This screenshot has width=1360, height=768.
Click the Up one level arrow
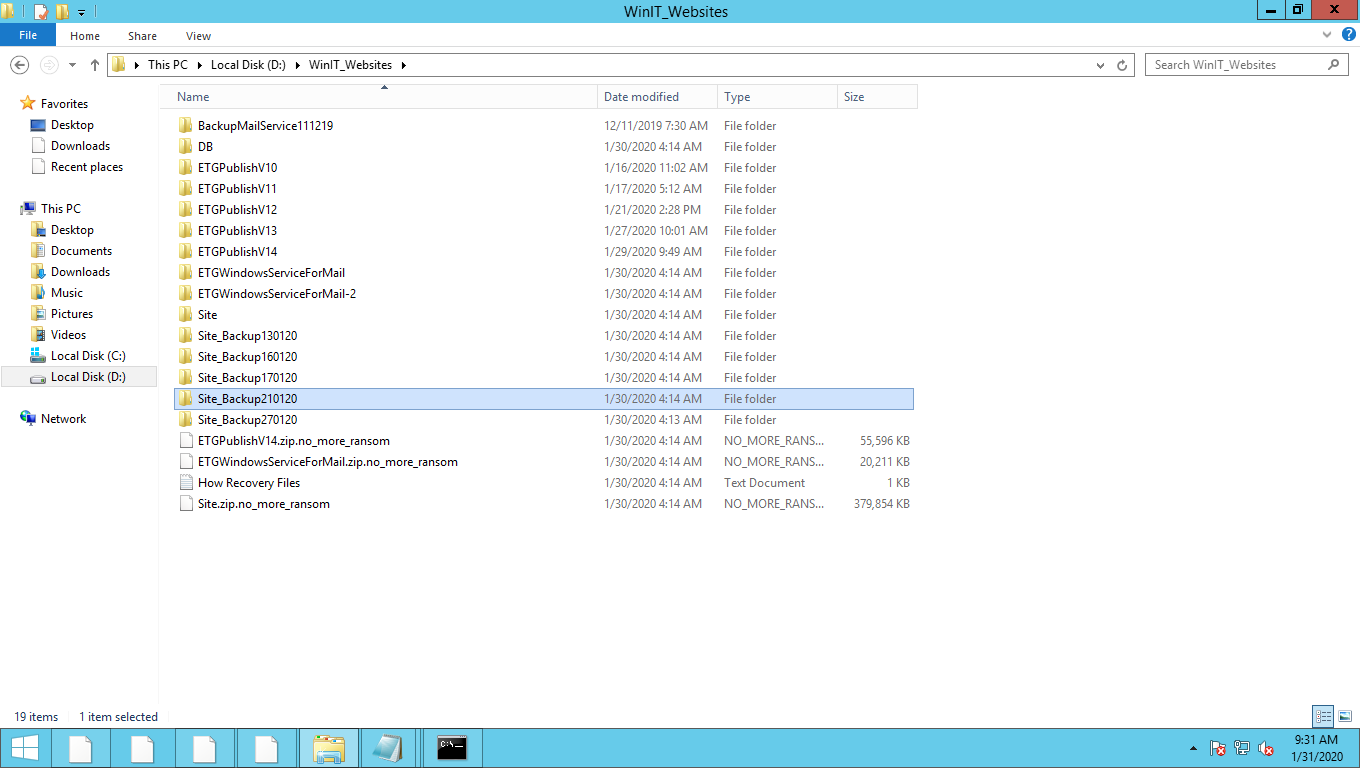pos(95,65)
